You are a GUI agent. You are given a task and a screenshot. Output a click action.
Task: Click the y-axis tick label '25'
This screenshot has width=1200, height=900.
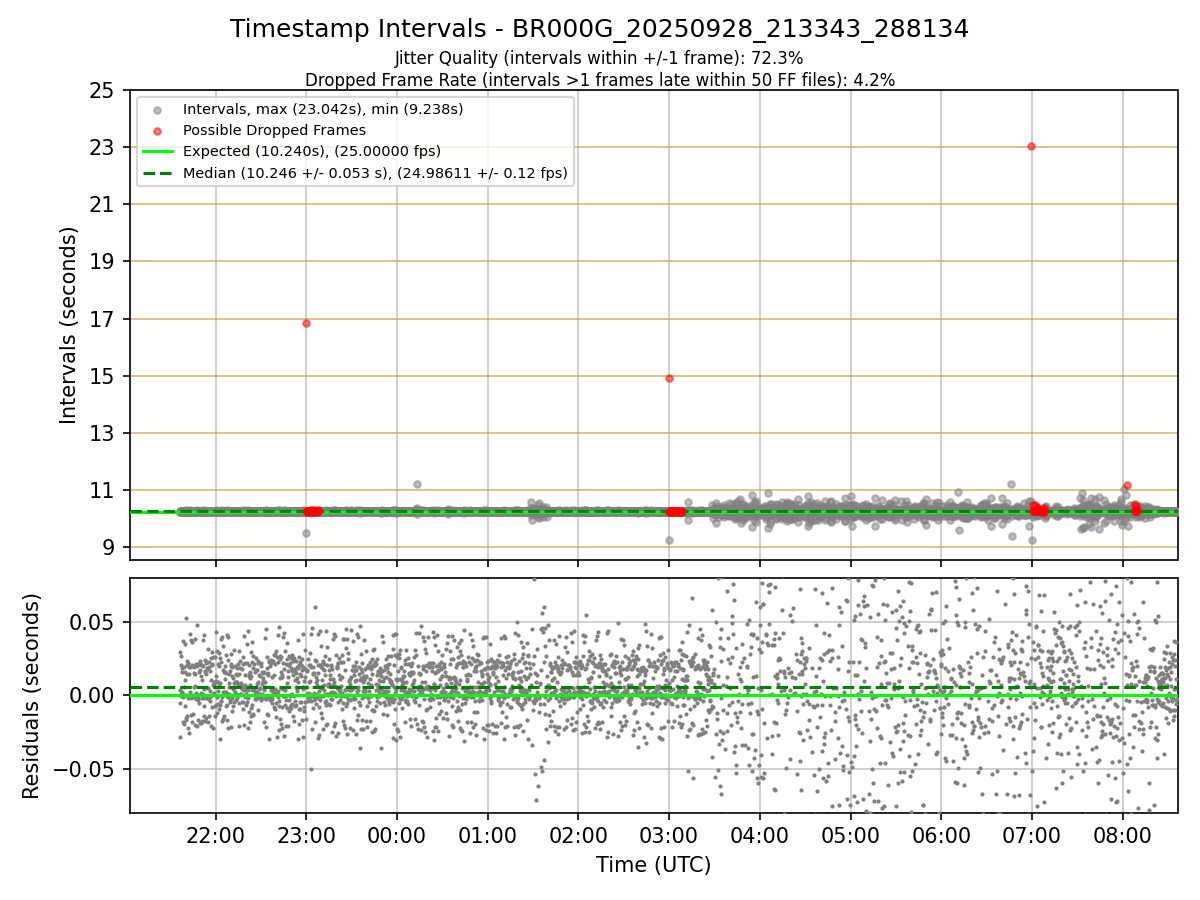(x=102, y=90)
